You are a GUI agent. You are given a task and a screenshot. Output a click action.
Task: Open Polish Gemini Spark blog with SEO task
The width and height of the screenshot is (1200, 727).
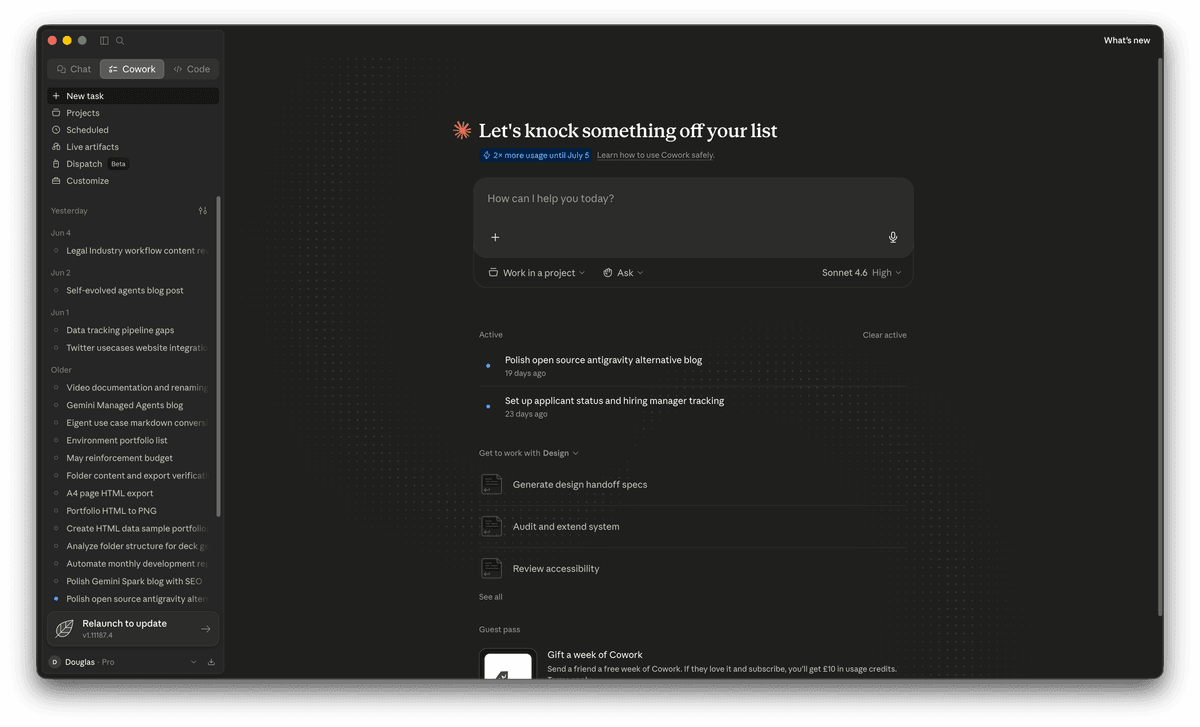[x=131, y=581]
